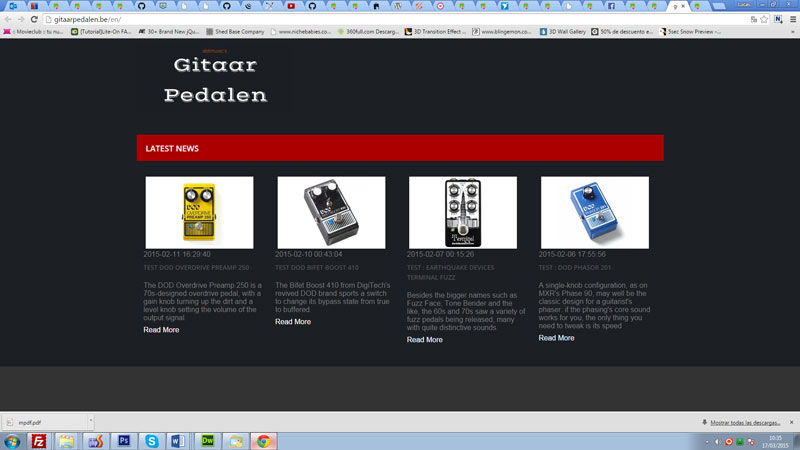Image resolution: width=800 pixels, height=450 pixels.
Task: Click the volume speaker icon in system tray
Action: click(x=717, y=442)
